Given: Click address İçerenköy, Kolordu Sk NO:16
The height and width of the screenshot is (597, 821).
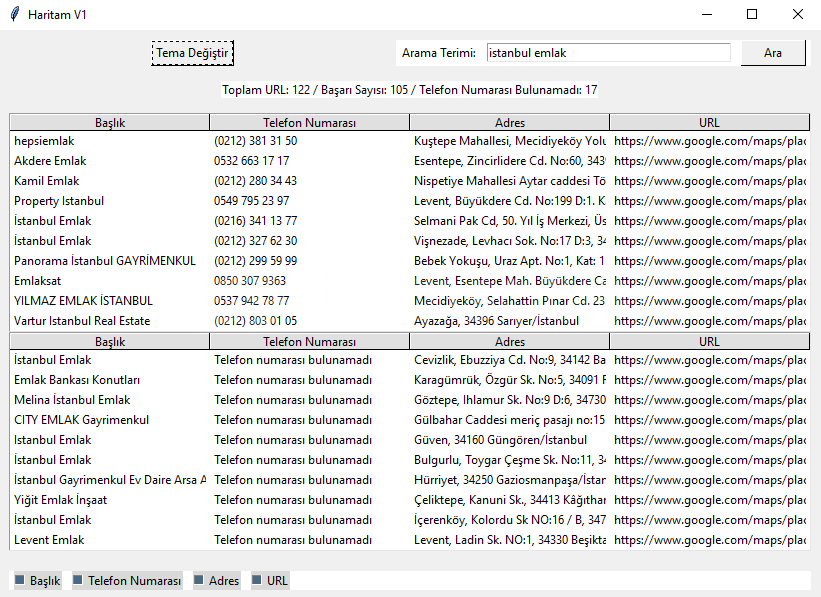Looking at the screenshot, I should point(510,519).
